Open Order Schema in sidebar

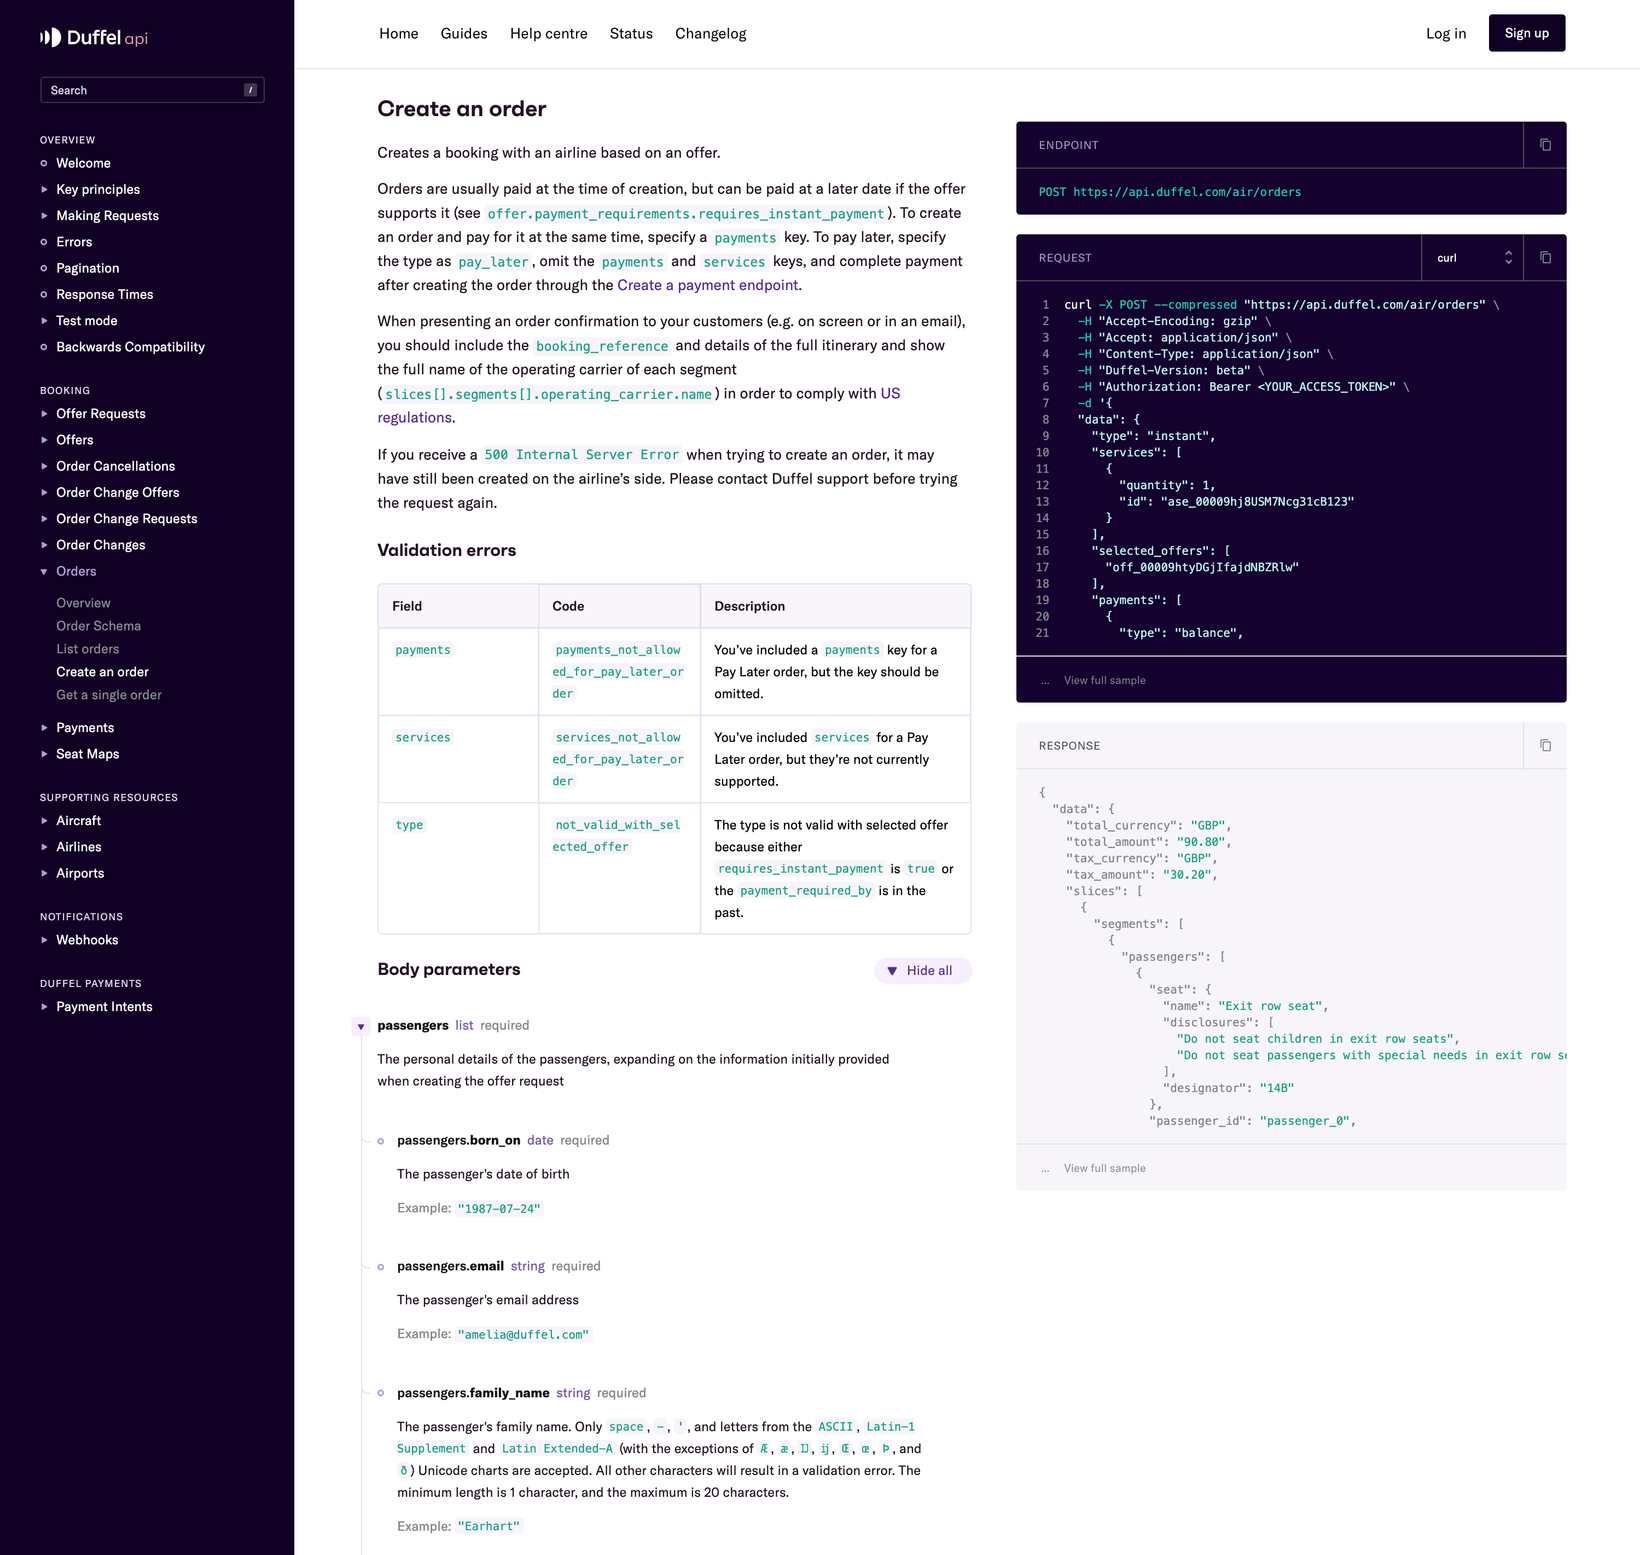tap(98, 626)
